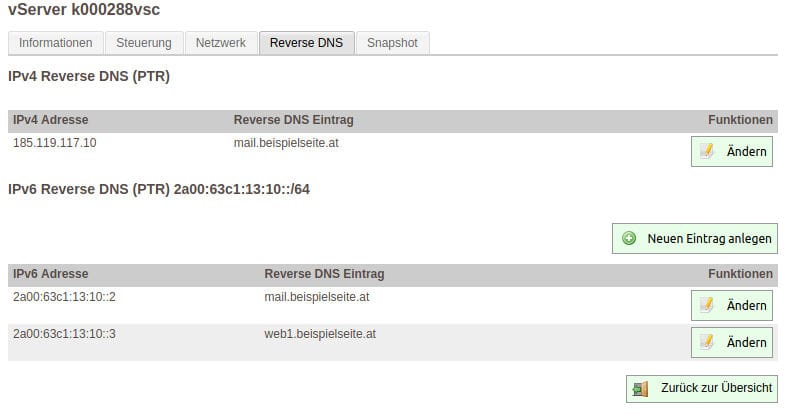Click the pencil icon for 185.119.117.10

pyautogui.click(x=707, y=152)
